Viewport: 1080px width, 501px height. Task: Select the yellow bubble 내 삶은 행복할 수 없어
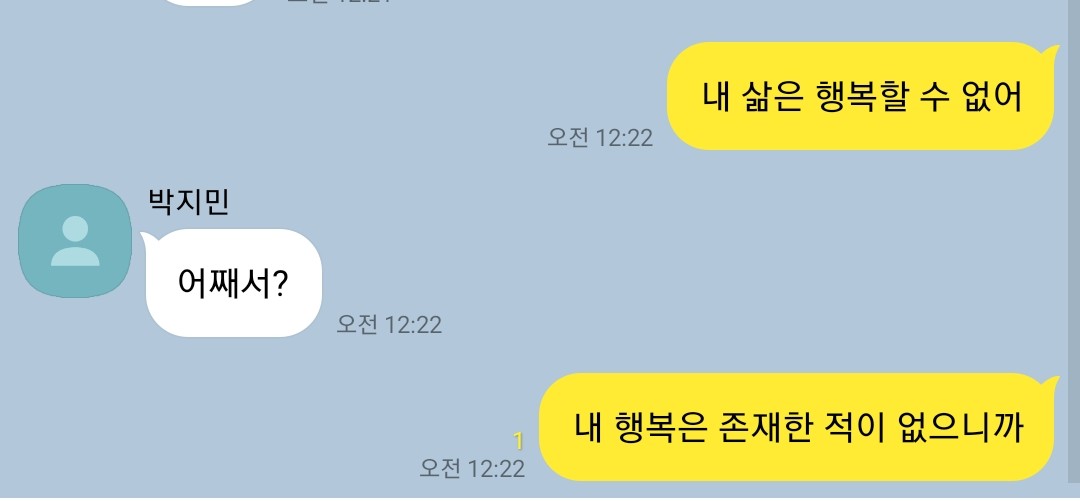860,96
